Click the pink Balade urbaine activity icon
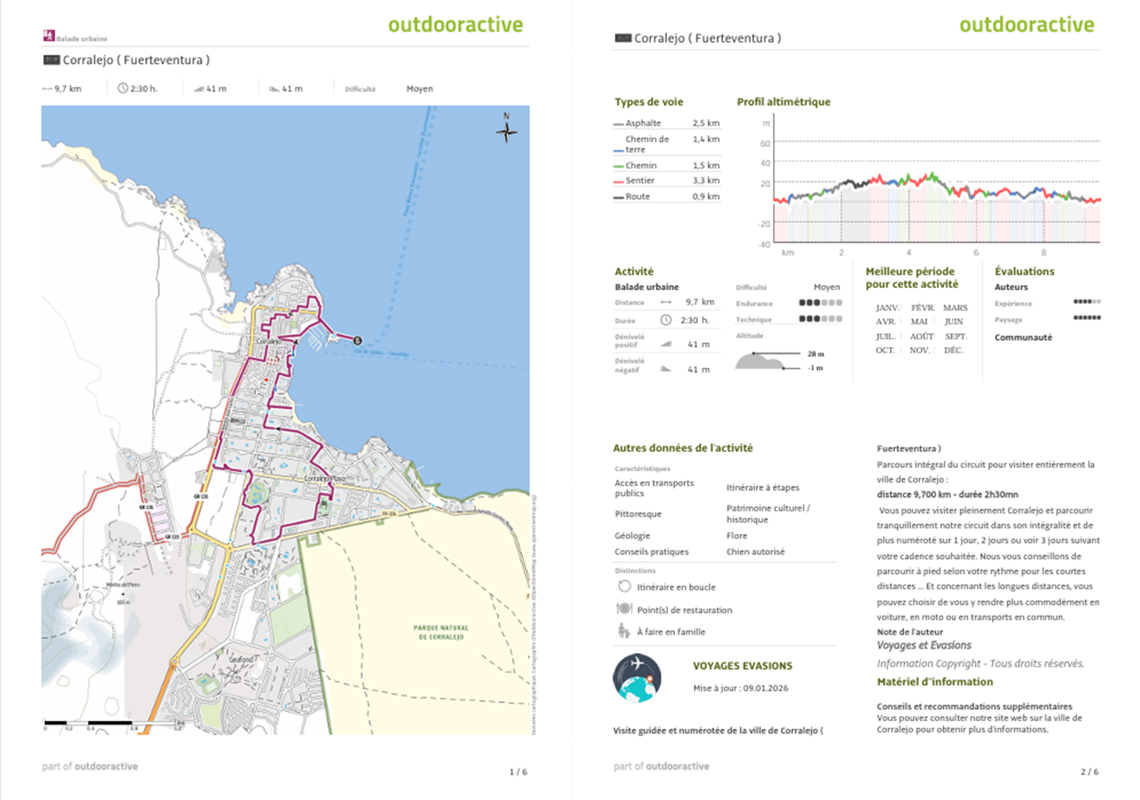Viewport: 1140px width, 800px height. (48, 36)
